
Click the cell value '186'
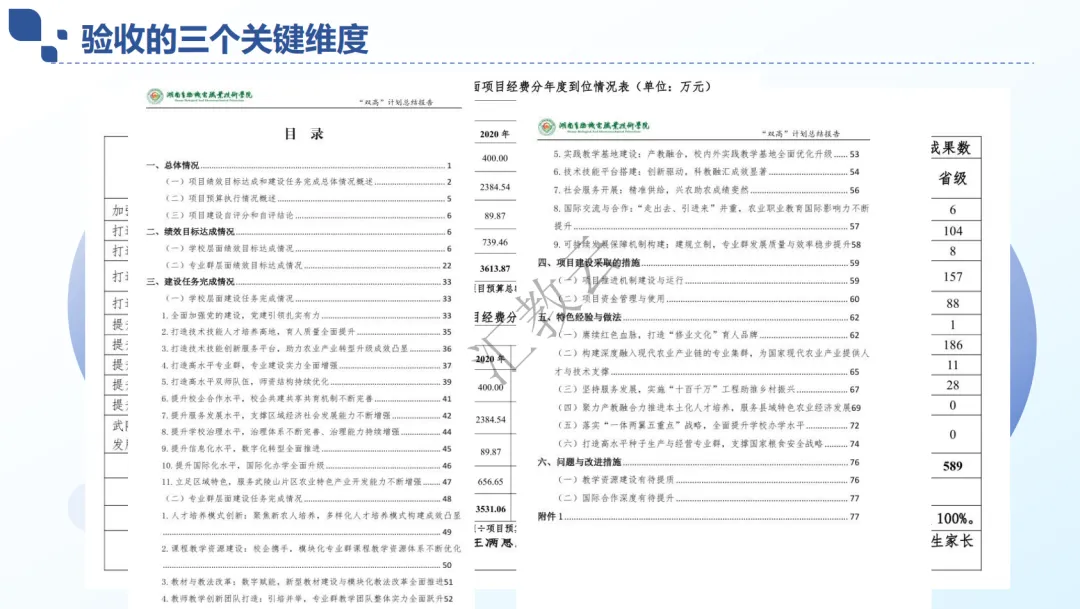(x=953, y=345)
